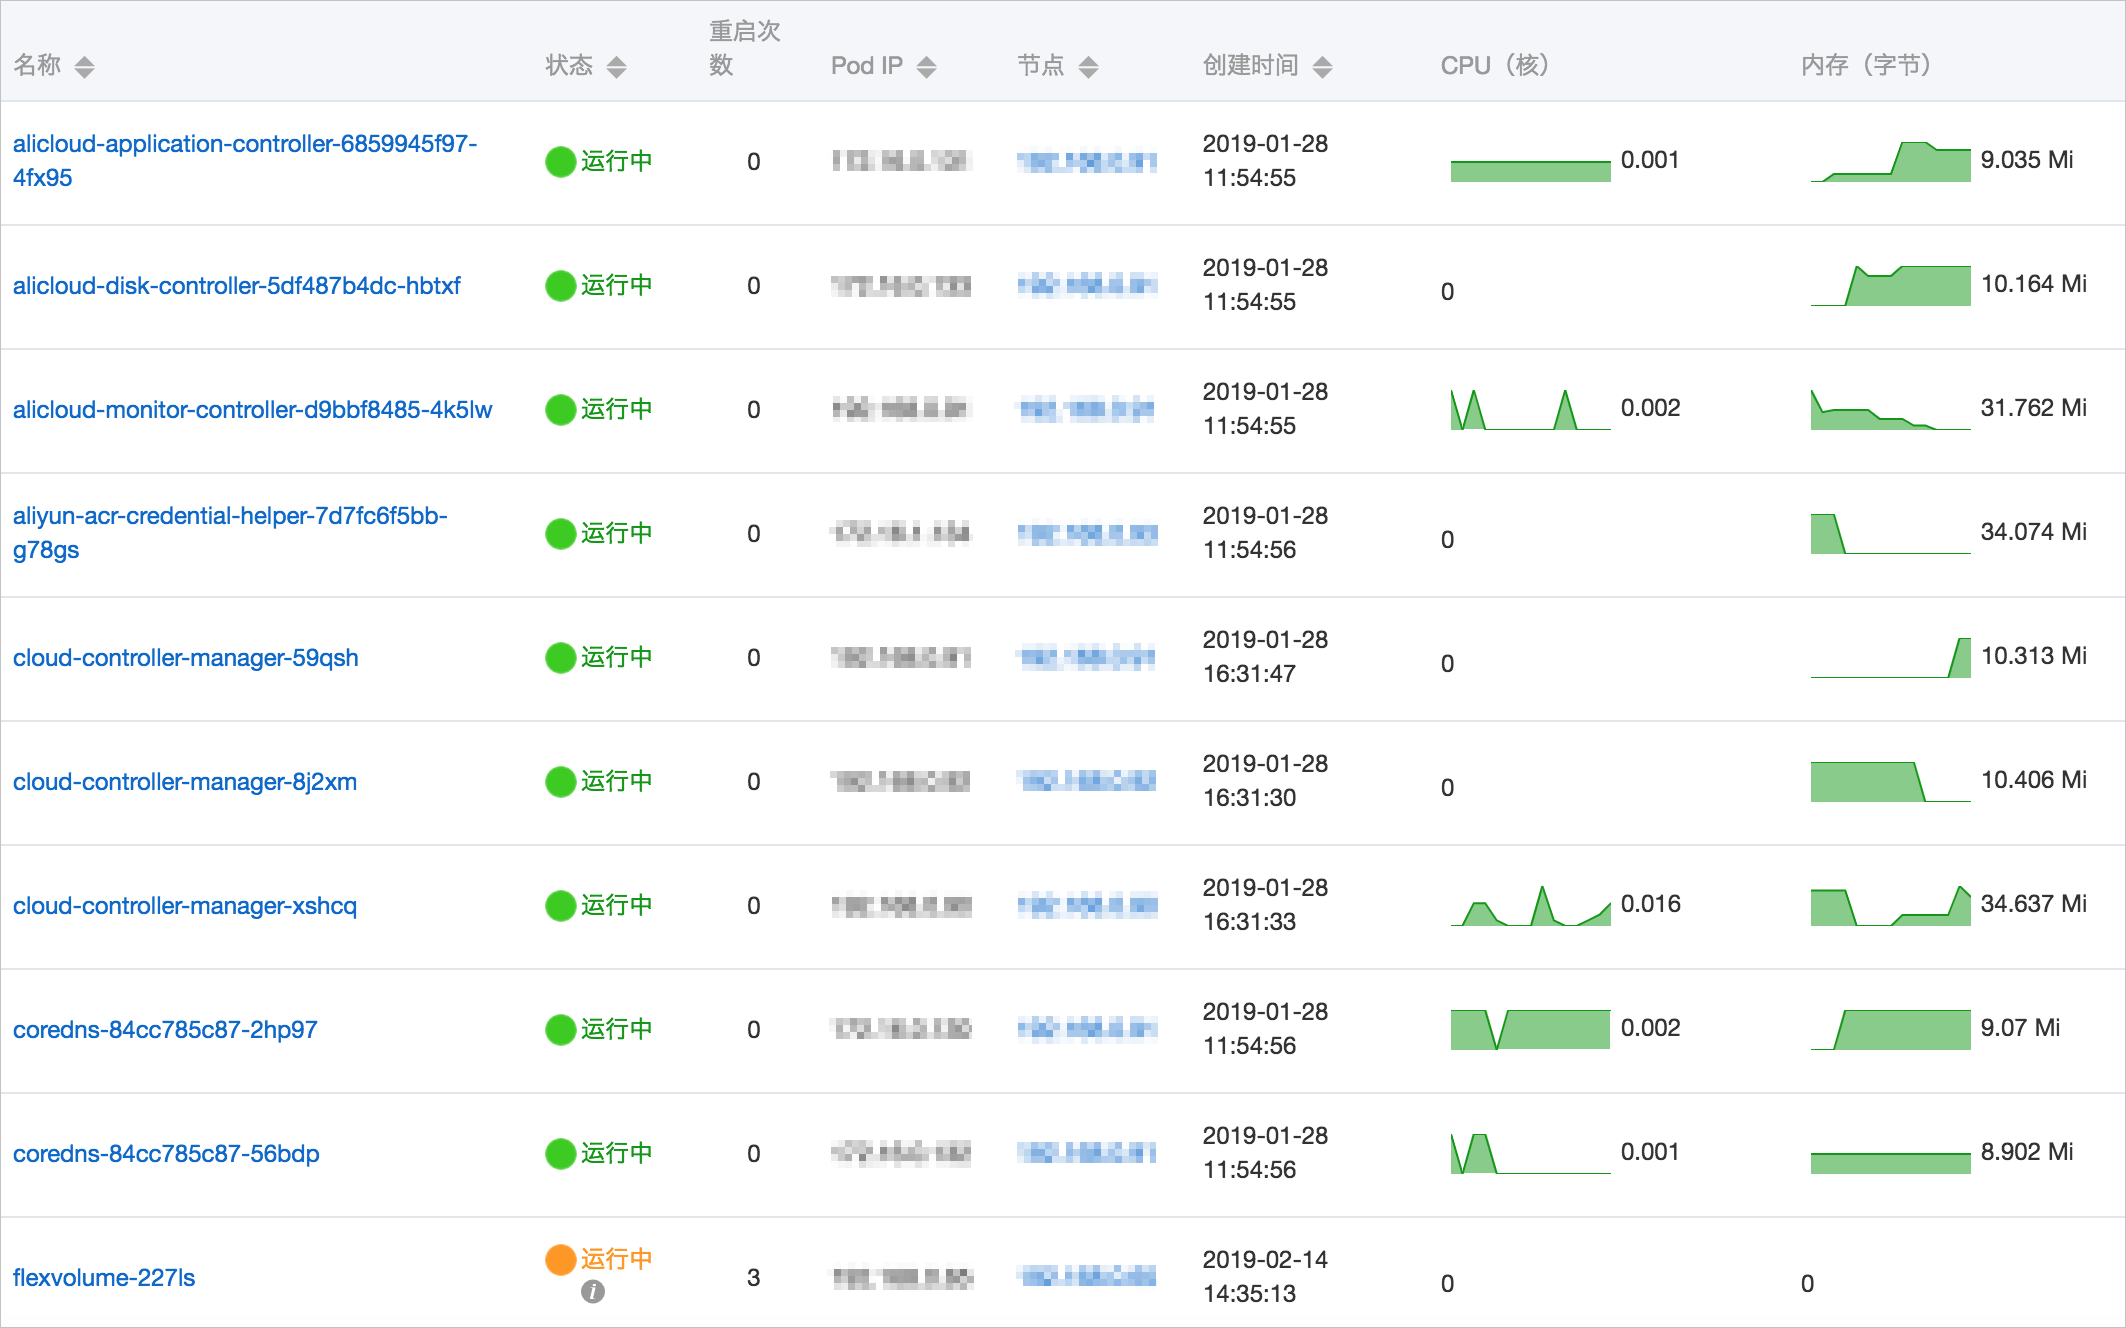Sort the table by name column arrows
The image size is (2126, 1328).
point(85,67)
